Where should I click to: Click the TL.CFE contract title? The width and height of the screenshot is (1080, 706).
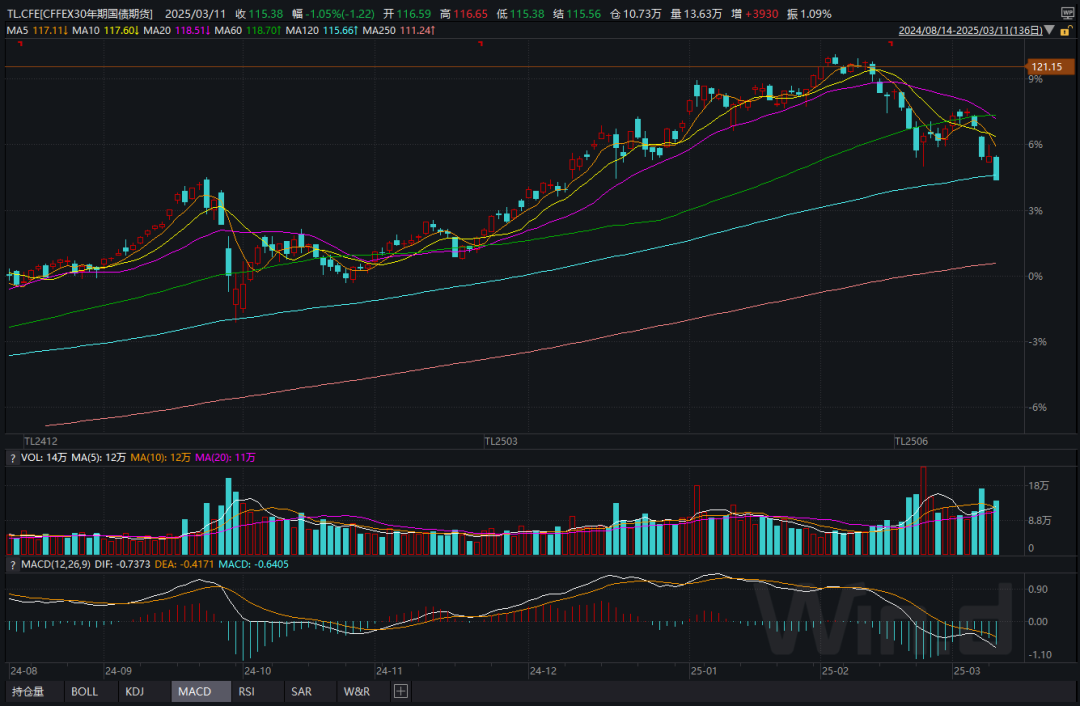click(80, 15)
